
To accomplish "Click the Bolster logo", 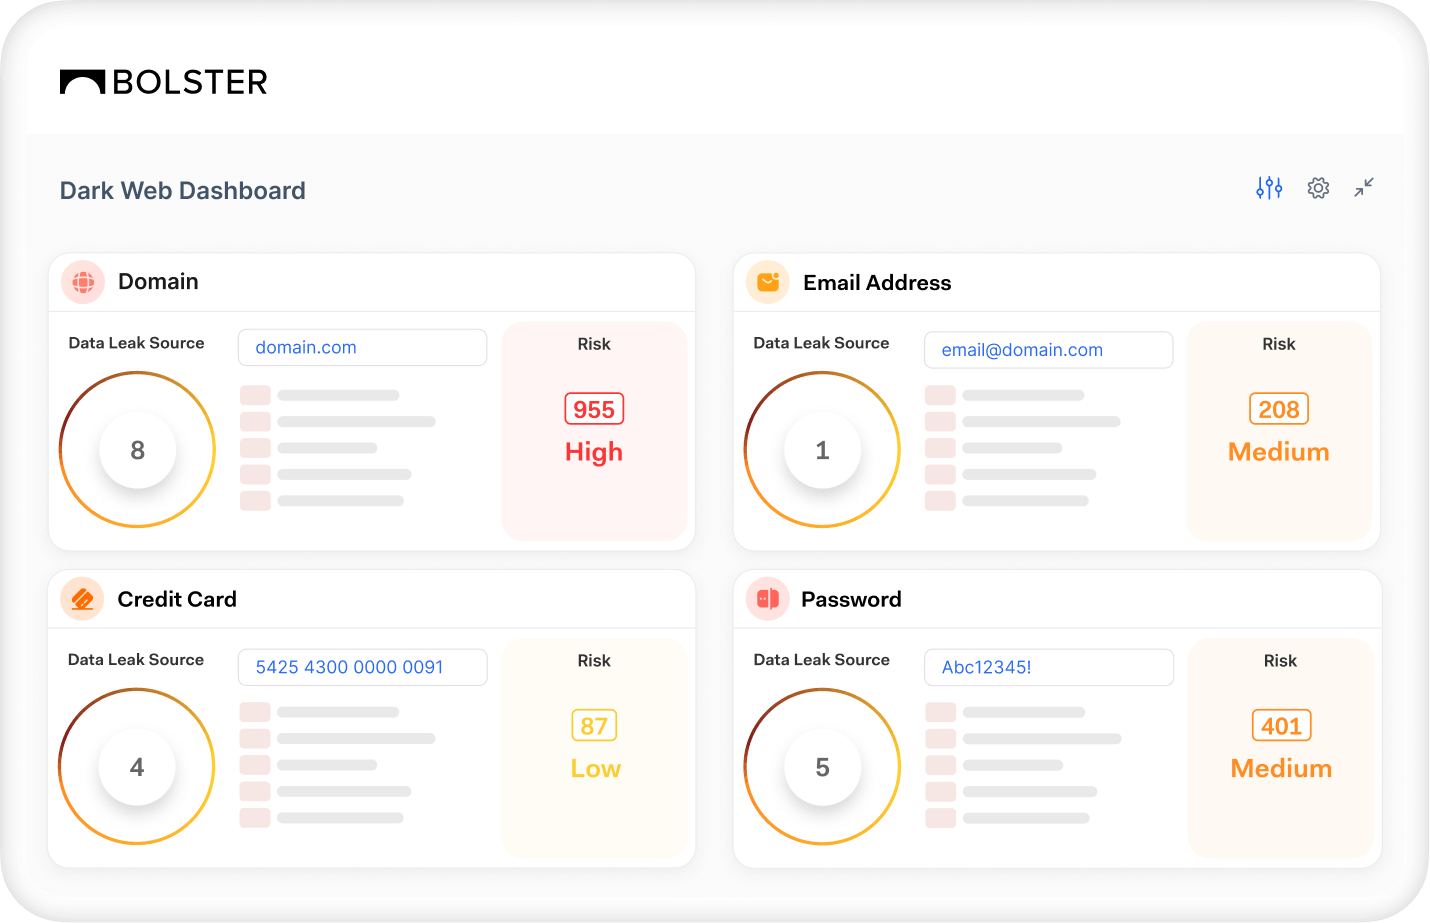I will pyautogui.click(x=164, y=82).
